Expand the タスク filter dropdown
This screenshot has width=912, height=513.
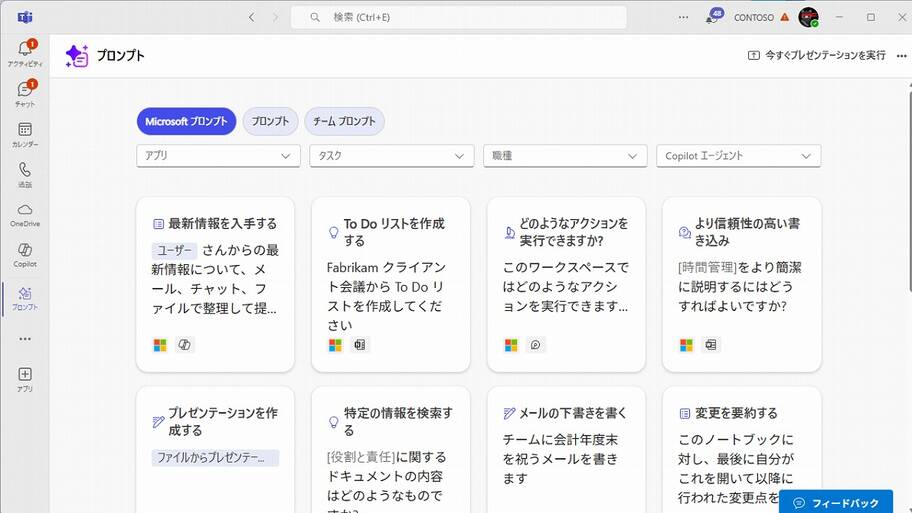pyautogui.click(x=391, y=156)
